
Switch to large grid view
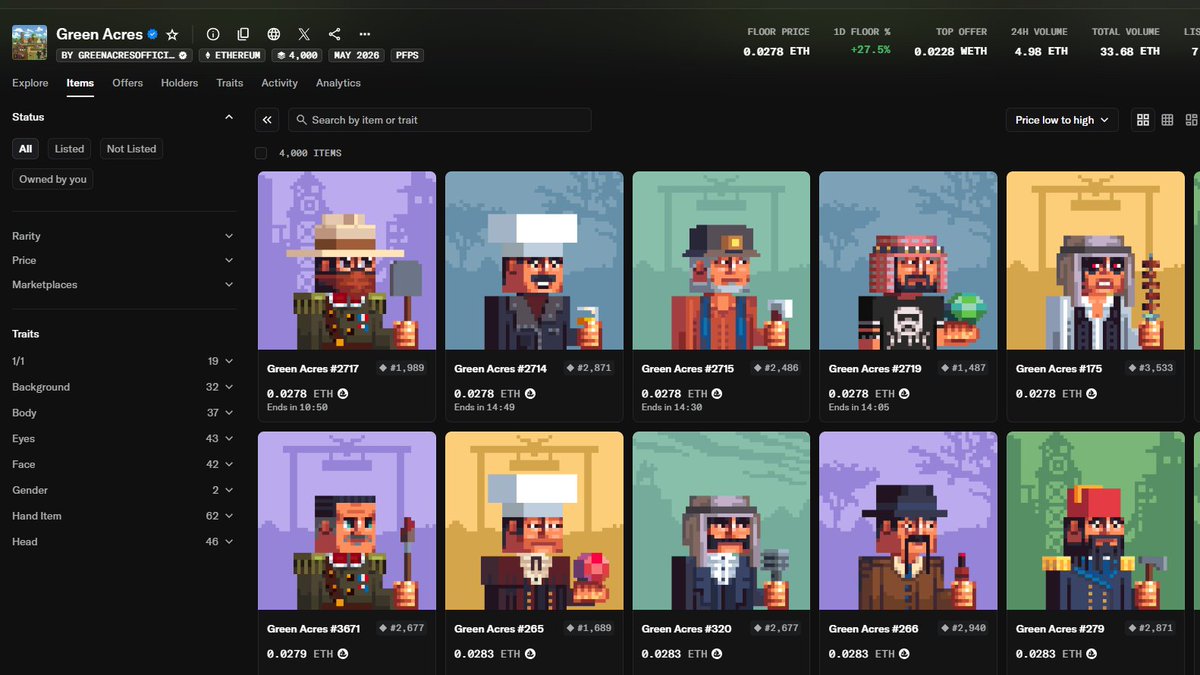[x=1143, y=120]
